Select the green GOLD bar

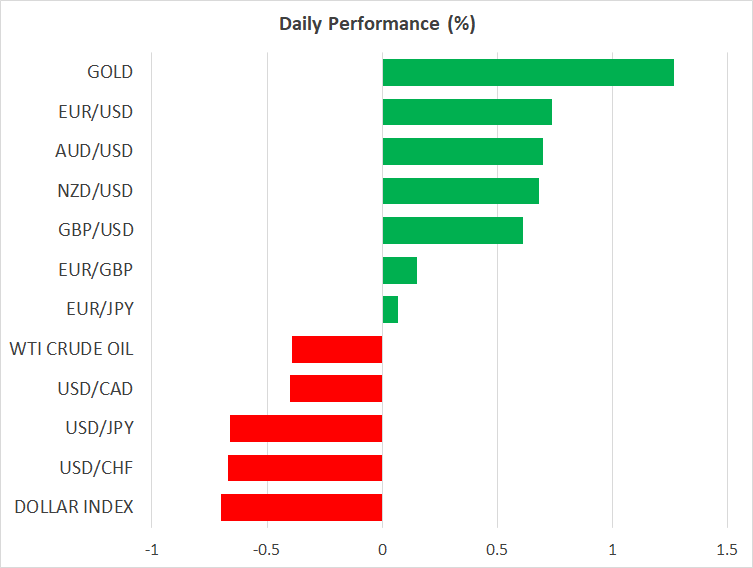[528, 73]
